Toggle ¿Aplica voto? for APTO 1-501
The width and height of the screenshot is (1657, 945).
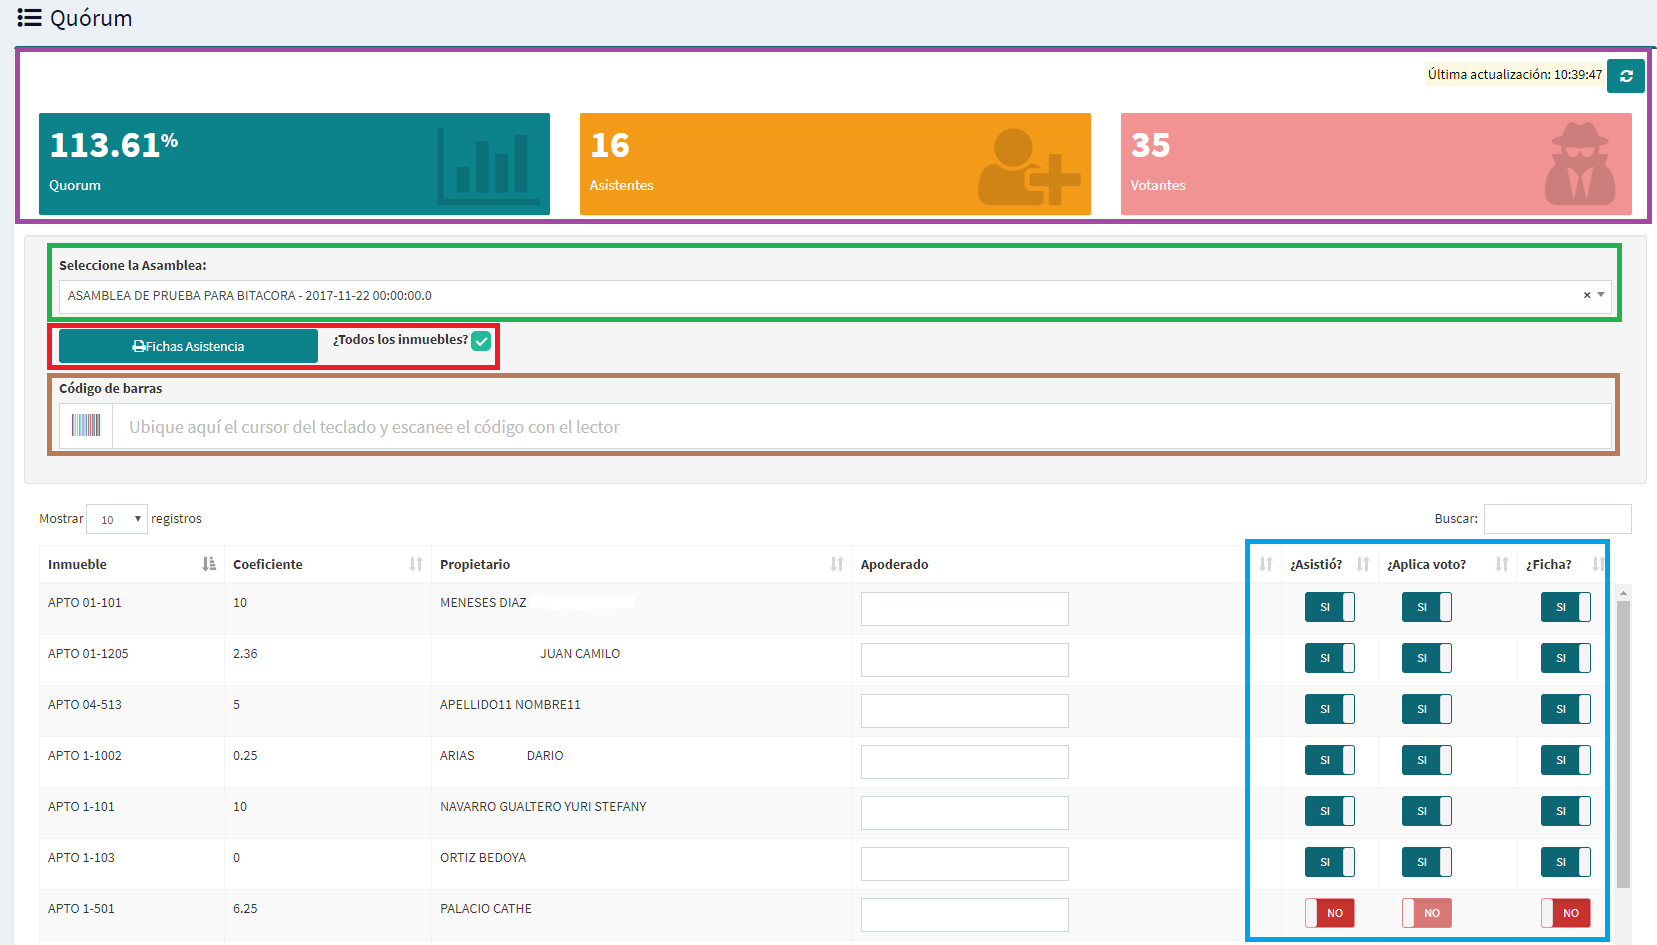pos(1426,913)
